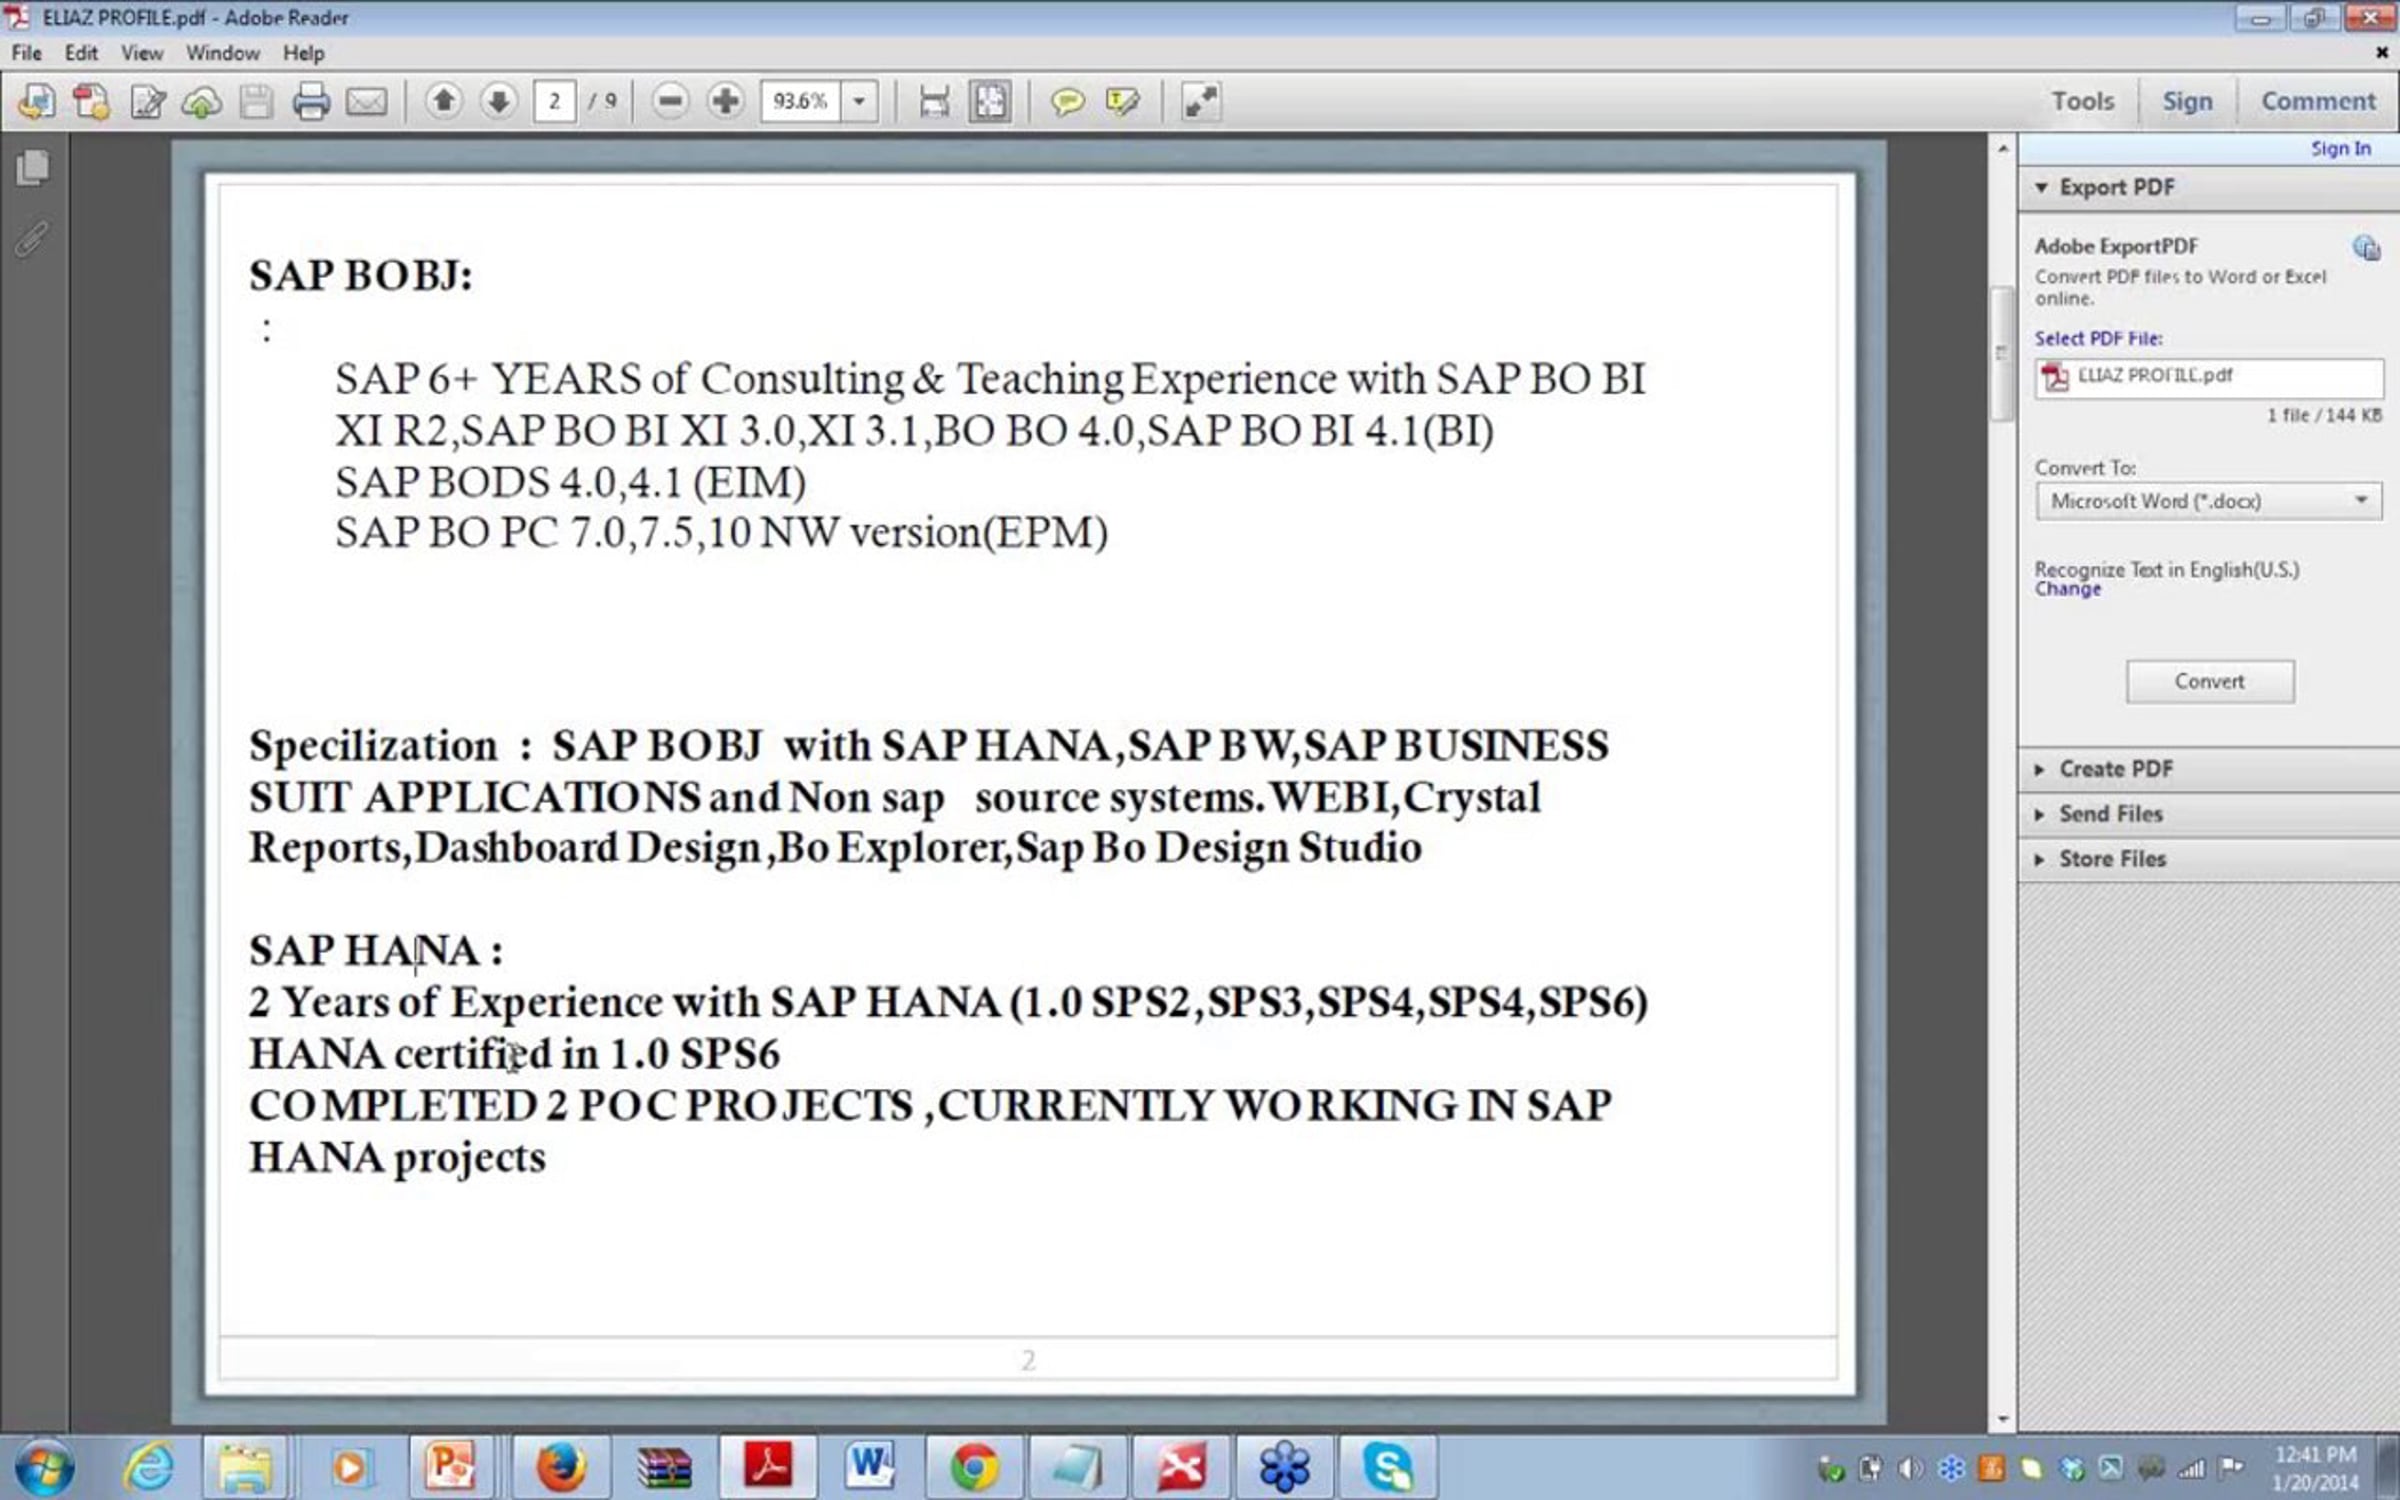This screenshot has width=2400, height=1500.
Task: Go to previous page arrow
Action: click(x=444, y=101)
